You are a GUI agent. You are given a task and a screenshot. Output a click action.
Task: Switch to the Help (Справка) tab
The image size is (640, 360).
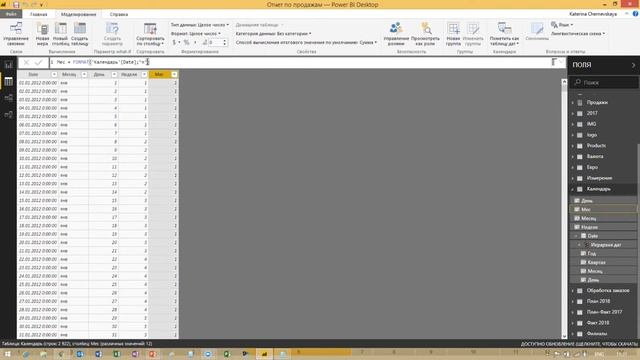119,14
